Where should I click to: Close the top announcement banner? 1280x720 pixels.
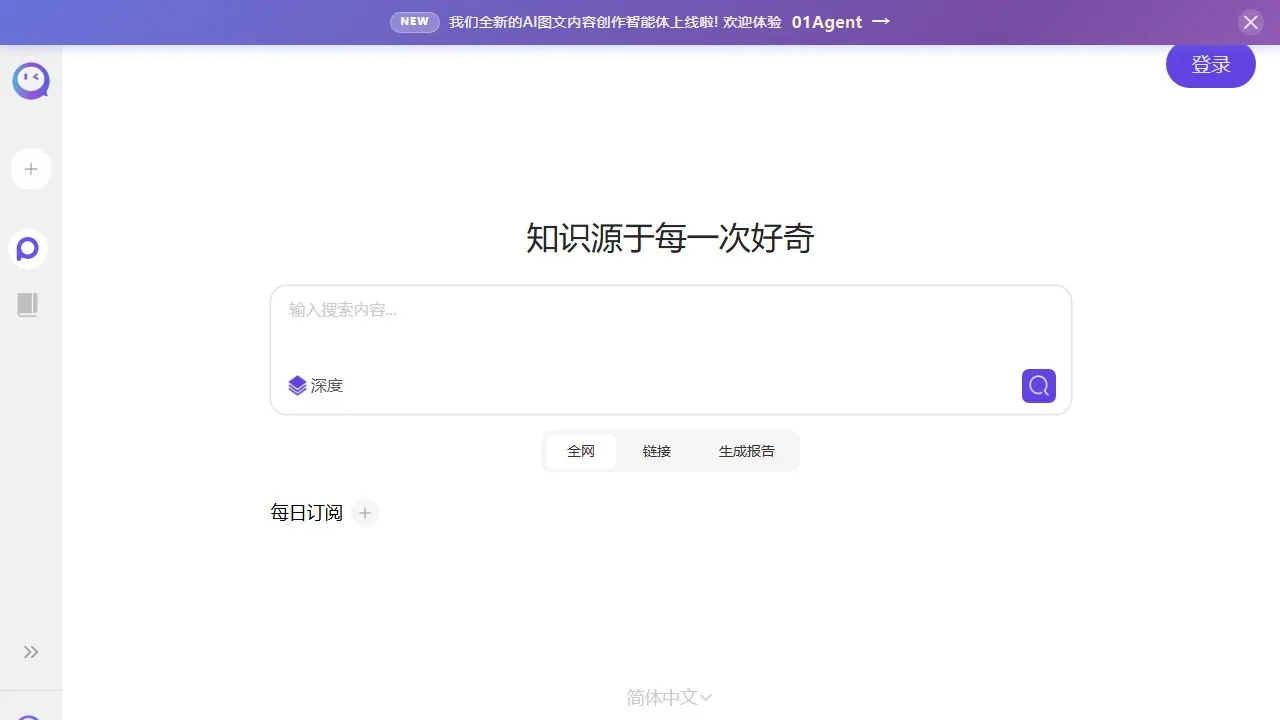point(1250,22)
